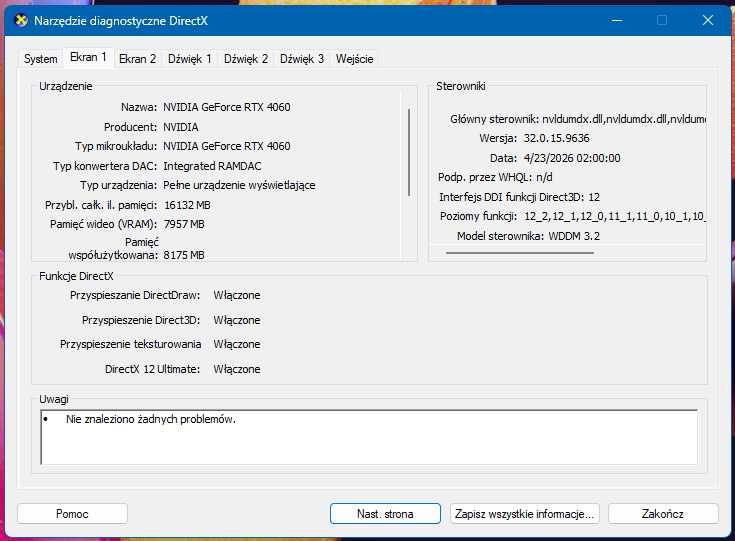Click the Interfejs DDI funkcji Direct3D row
Screen dimensions: 735x541
tap(519, 197)
